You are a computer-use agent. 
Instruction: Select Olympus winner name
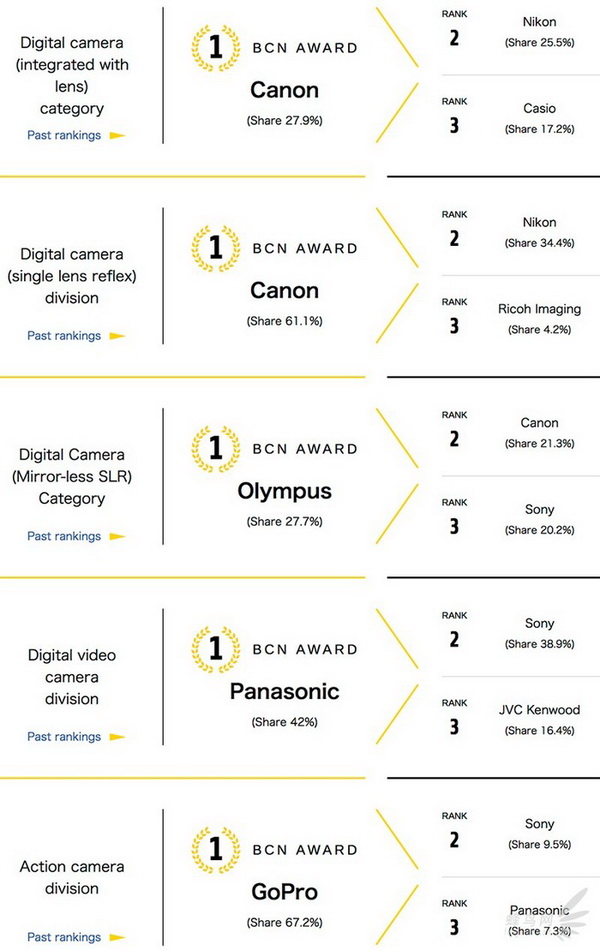click(285, 491)
